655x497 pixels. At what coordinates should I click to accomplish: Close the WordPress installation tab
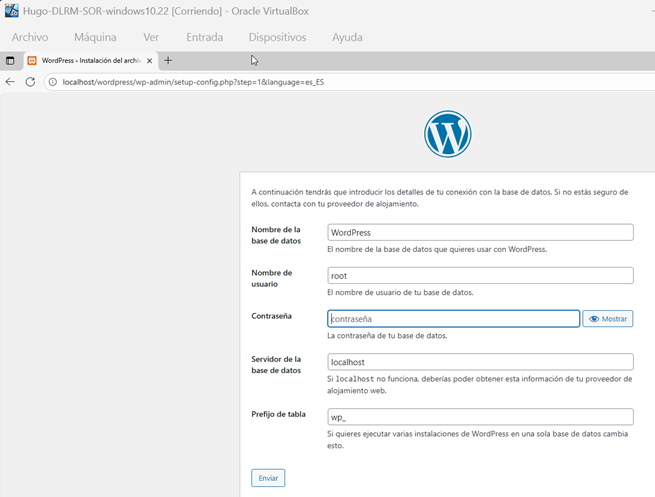[x=150, y=61]
